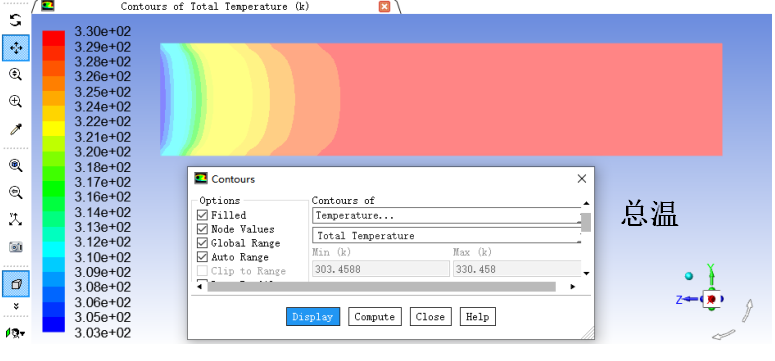
Task: Click the axis orientation tool icon
Action: pyautogui.click(x=16, y=219)
